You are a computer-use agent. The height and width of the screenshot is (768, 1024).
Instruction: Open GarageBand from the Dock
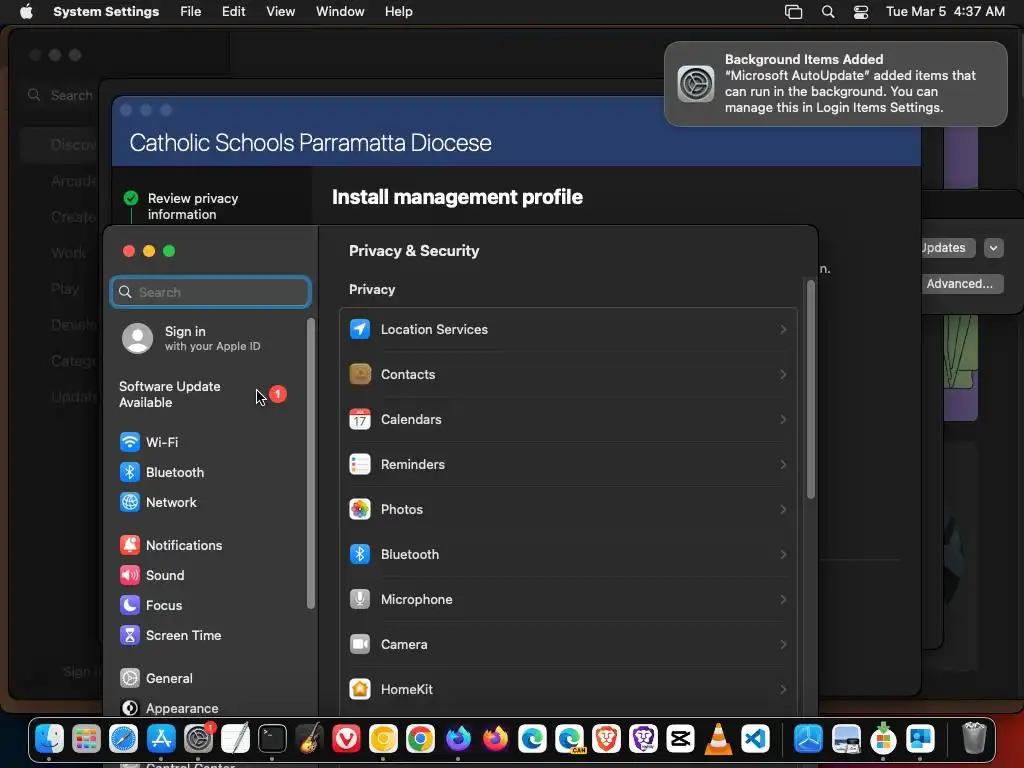310,739
